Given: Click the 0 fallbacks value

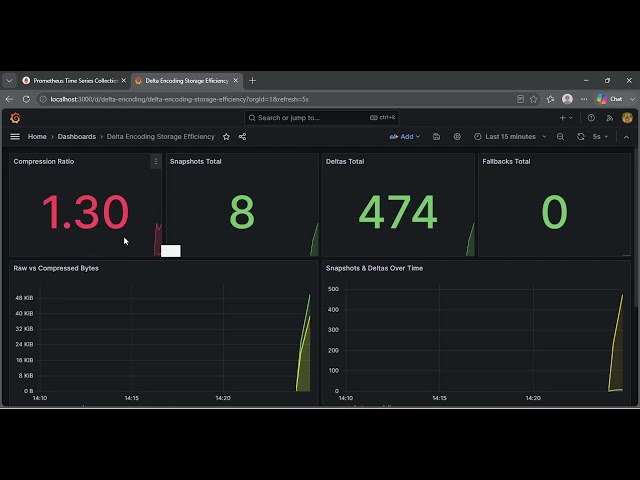Looking at the screenshot, I should pyautogui.click(x=554, y=212).
